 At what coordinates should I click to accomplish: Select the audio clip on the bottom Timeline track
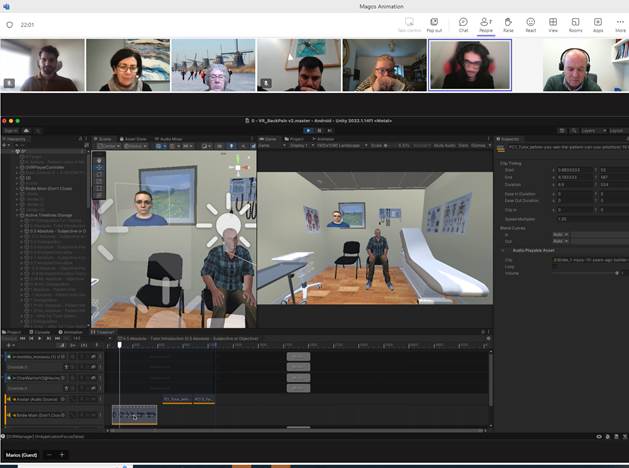tap(134, 415)
